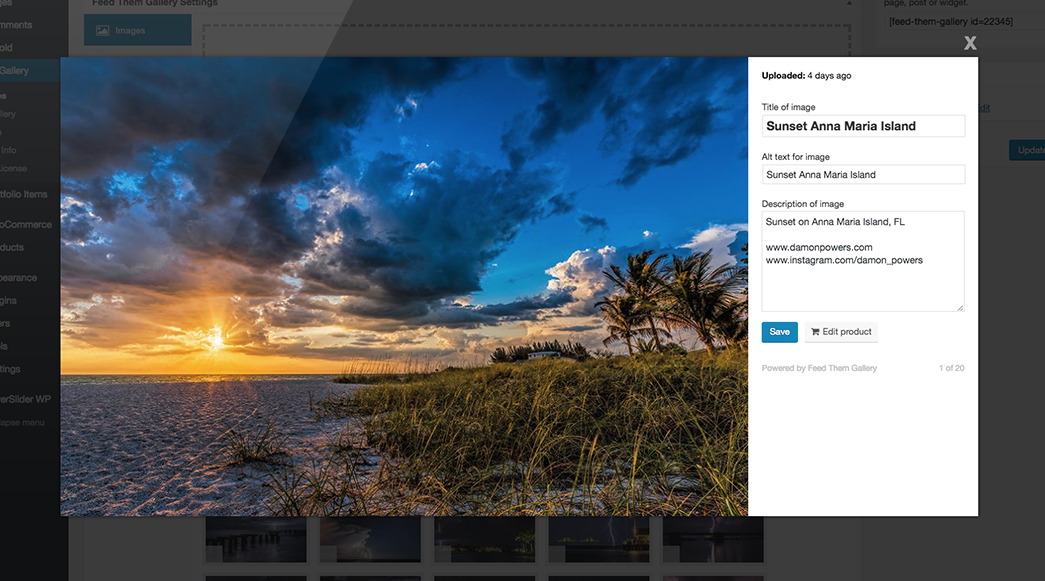
Task: Open Edit product for this image
Action: click(x=841, y=332)
